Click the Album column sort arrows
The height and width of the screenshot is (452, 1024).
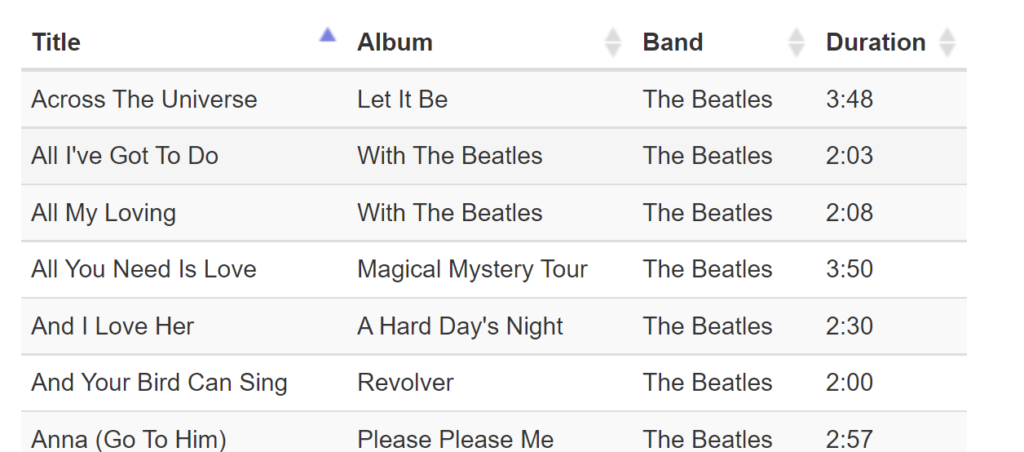point(613,42)
